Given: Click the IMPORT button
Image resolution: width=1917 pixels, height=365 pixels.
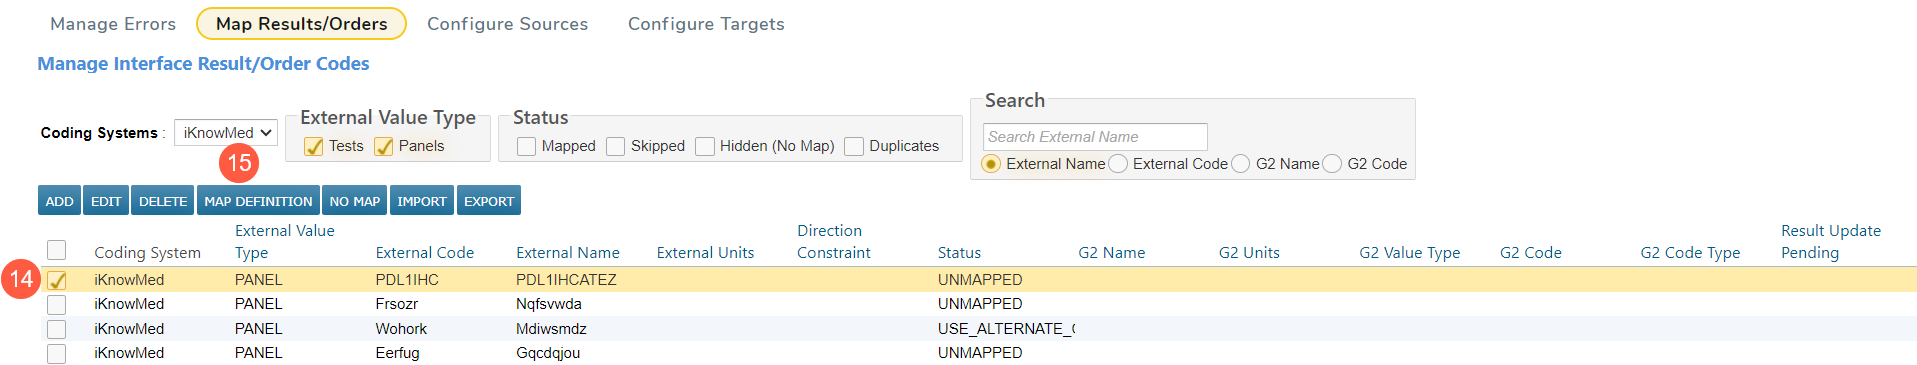Looking at the screenshot, I should coord(422,201).
